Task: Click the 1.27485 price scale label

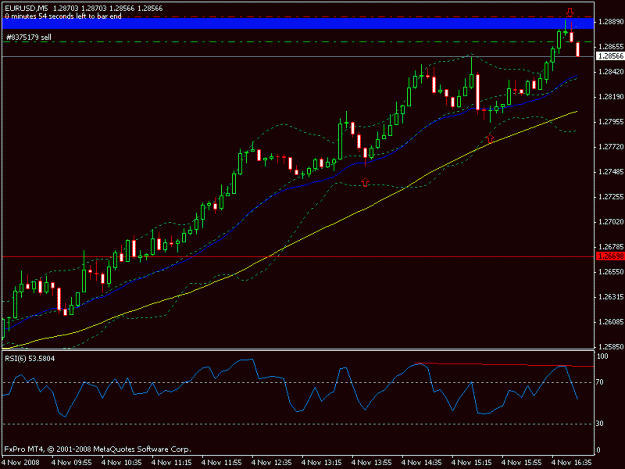Action: (x=611, y=172)
